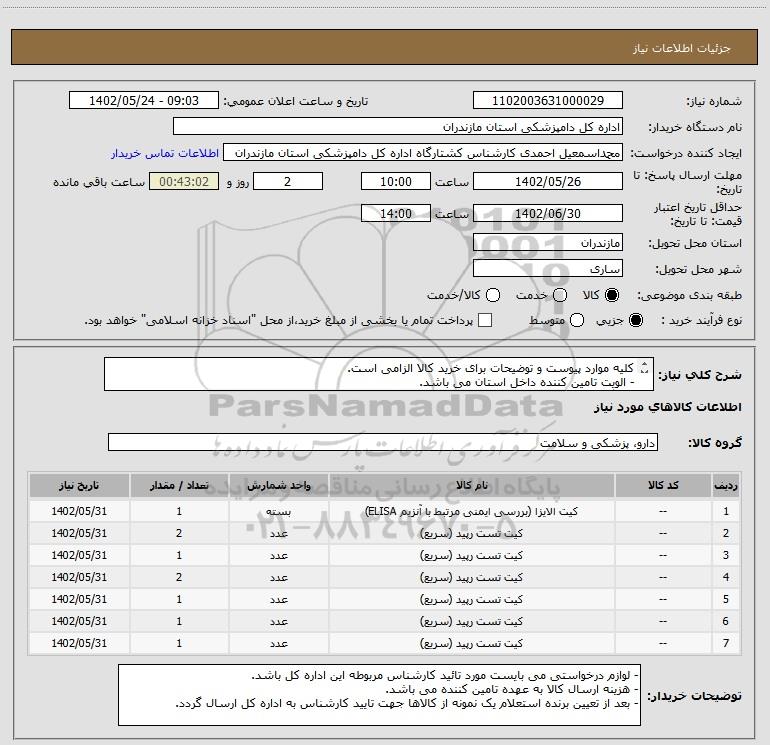
Task: Click the rapid test kit name in row 3
Action: (x=471, y=555)
